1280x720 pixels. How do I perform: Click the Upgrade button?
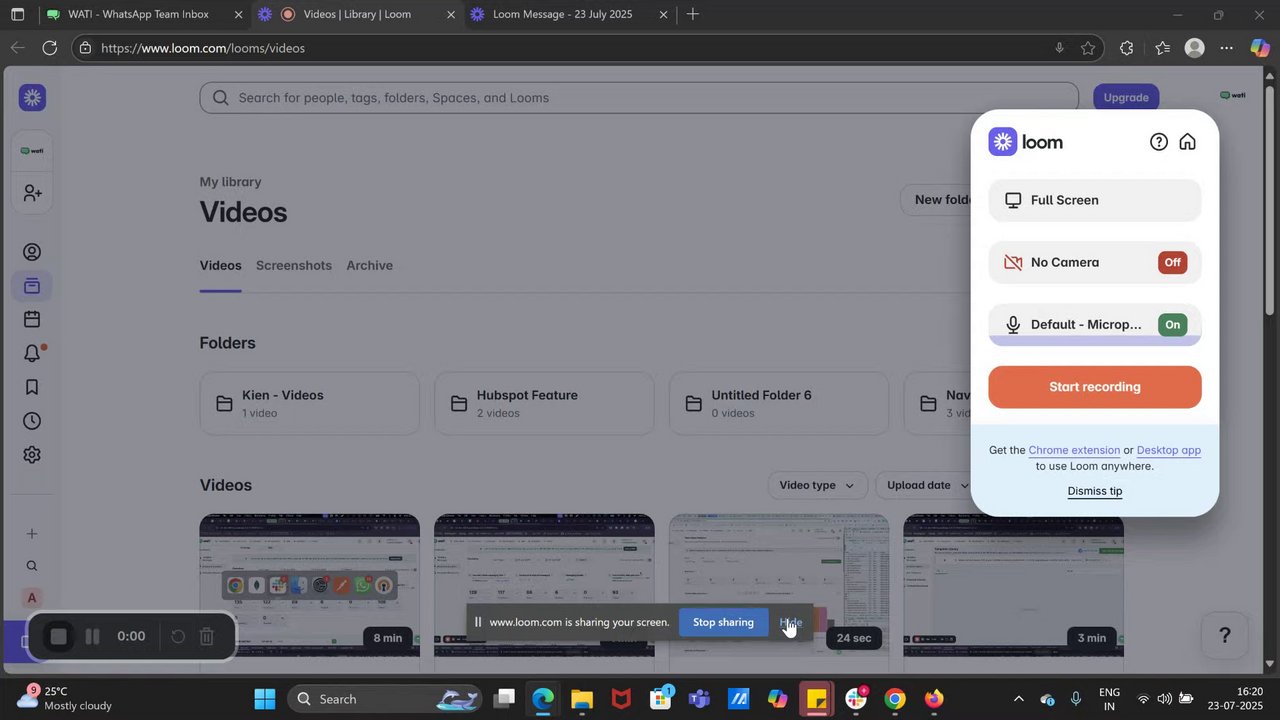(1126, 97)
